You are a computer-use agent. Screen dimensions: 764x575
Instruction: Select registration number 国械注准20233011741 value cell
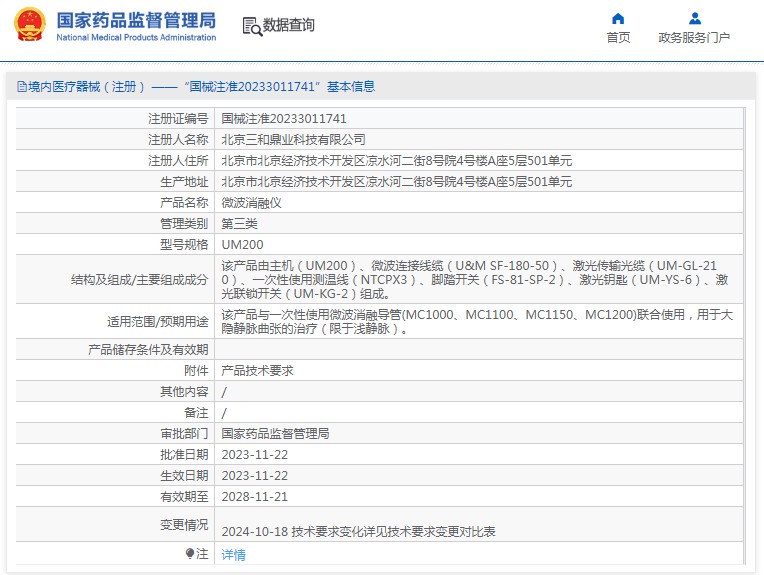click(x=284, y=118)
